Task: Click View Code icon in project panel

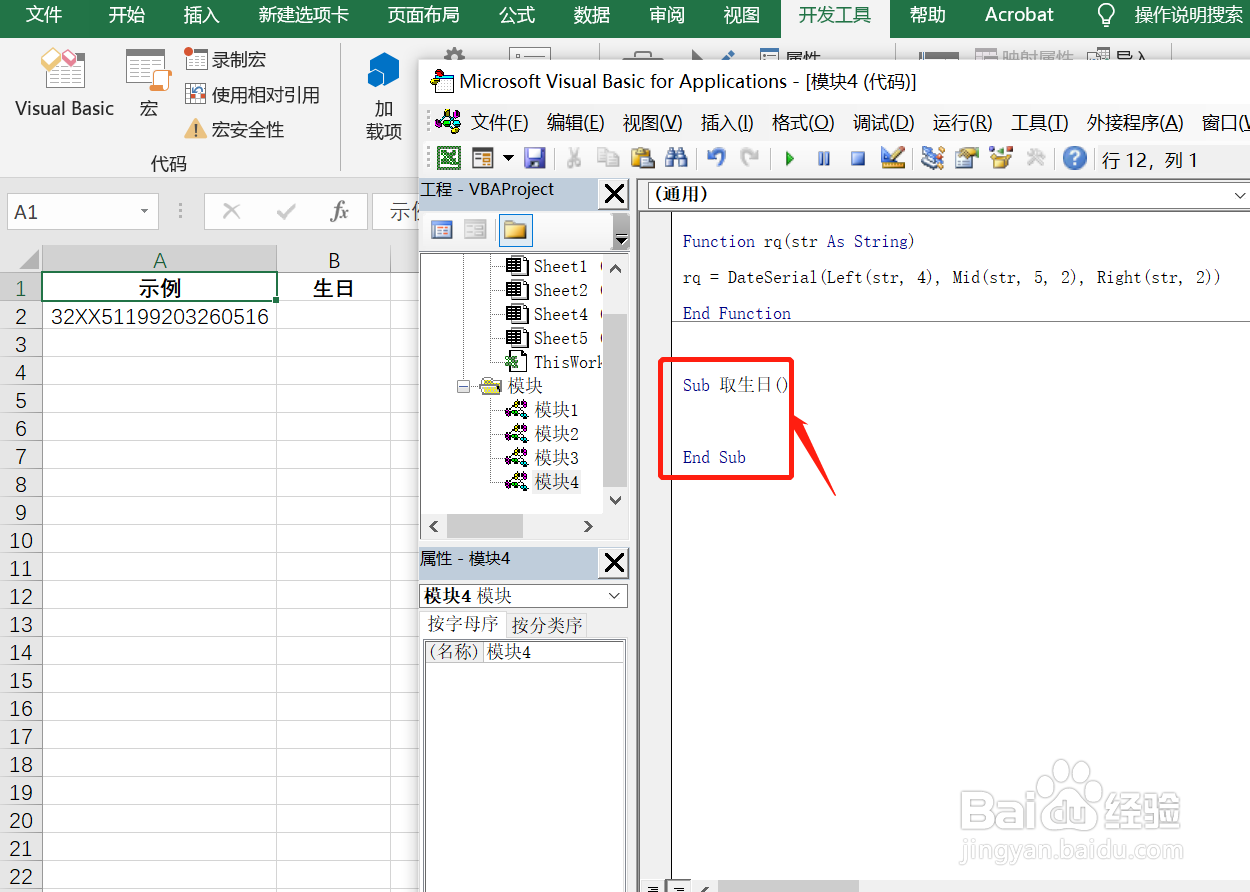Action: 442,230
